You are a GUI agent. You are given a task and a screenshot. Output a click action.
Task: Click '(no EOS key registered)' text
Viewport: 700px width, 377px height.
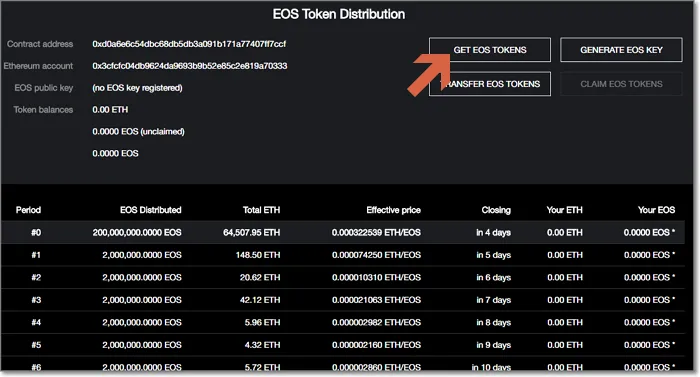coord(137,88)
